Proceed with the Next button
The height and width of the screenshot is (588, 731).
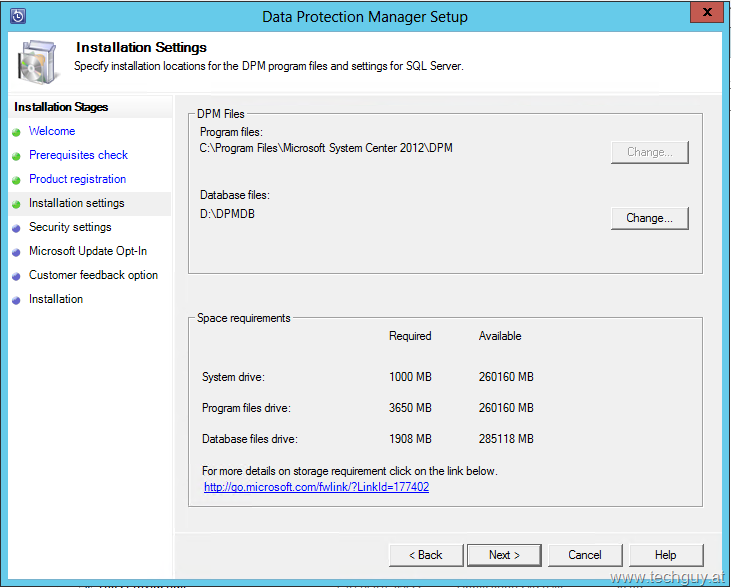tap(504, 555)
